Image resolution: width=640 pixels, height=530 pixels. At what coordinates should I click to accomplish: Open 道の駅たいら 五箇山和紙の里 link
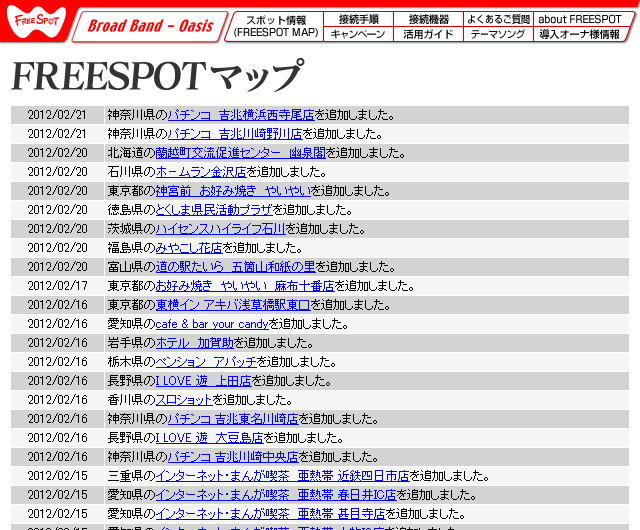(x=236, y=267)
